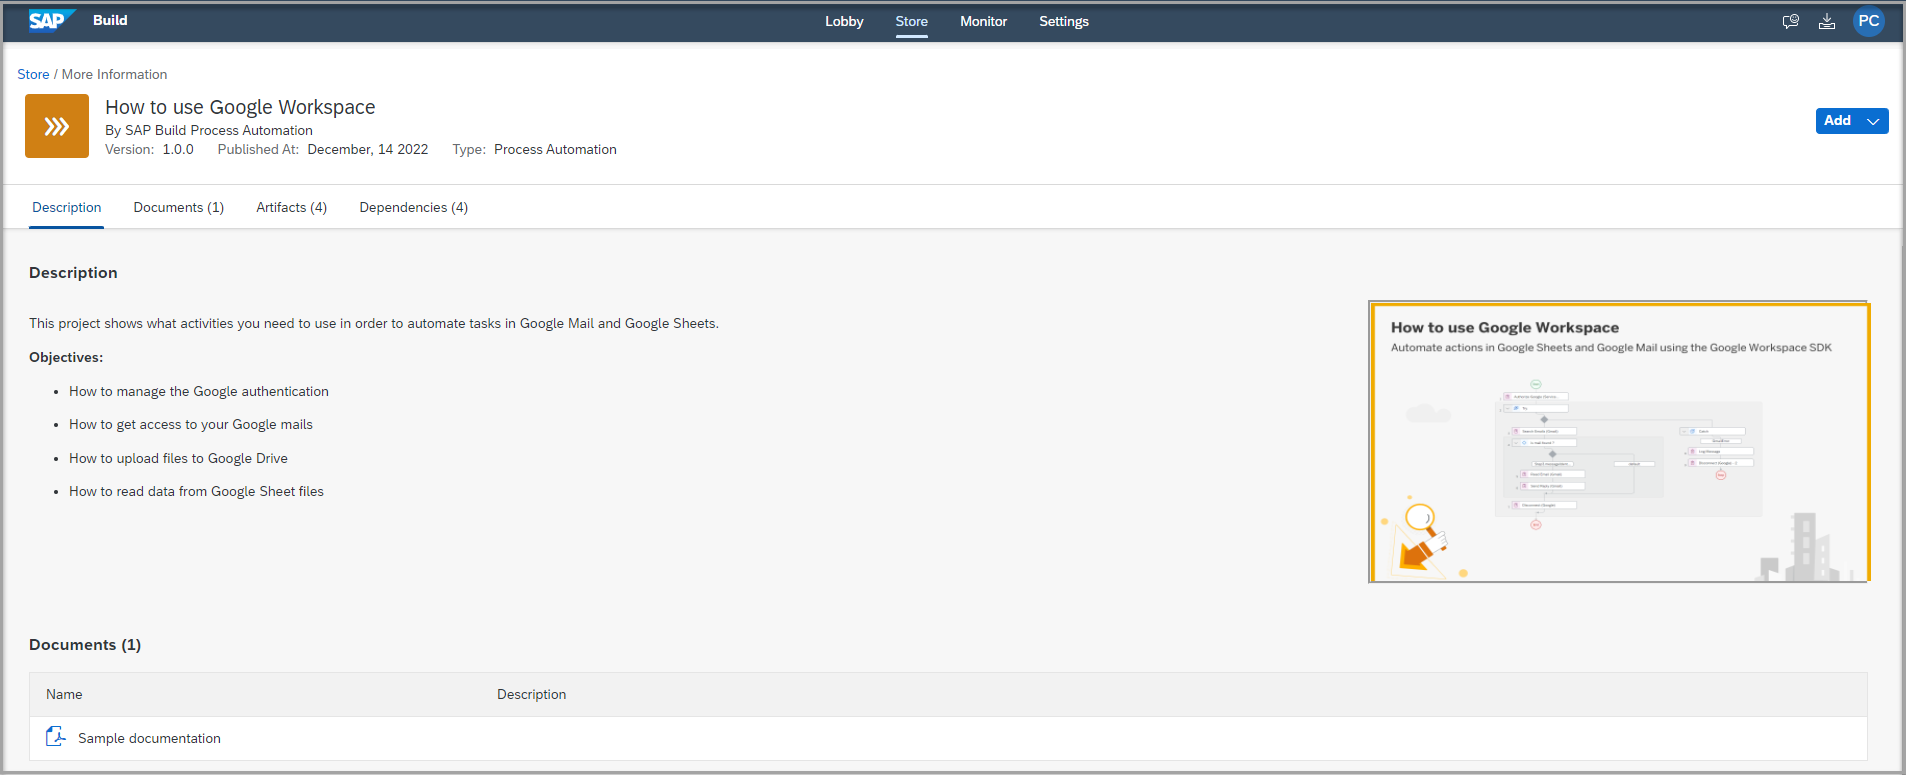The height and width of the screenshot is (775, 1906).
Task: Click 'How to upload files to Google Drive'
Action: [178, 458]
